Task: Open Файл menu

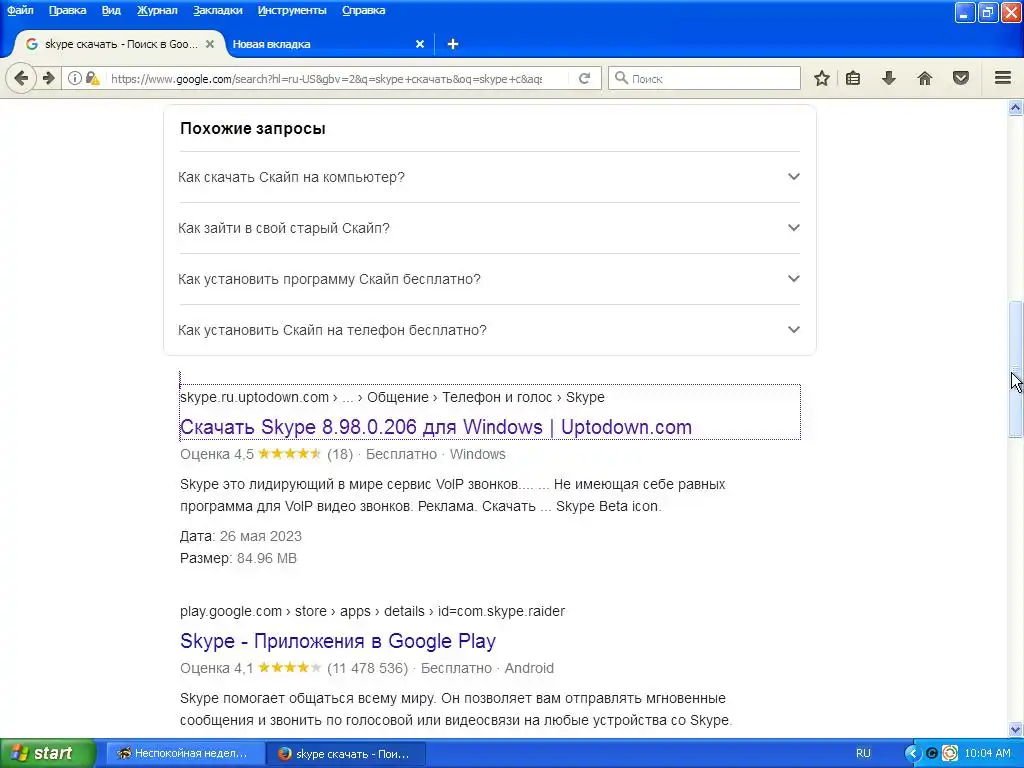Action: [20, 10]
